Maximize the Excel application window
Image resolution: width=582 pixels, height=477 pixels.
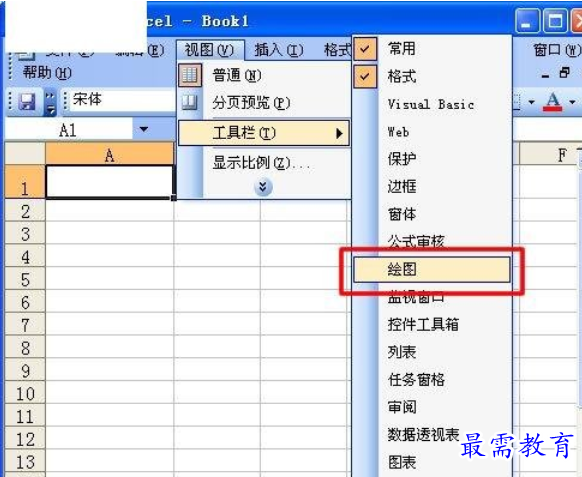click(x=555, y=21)
